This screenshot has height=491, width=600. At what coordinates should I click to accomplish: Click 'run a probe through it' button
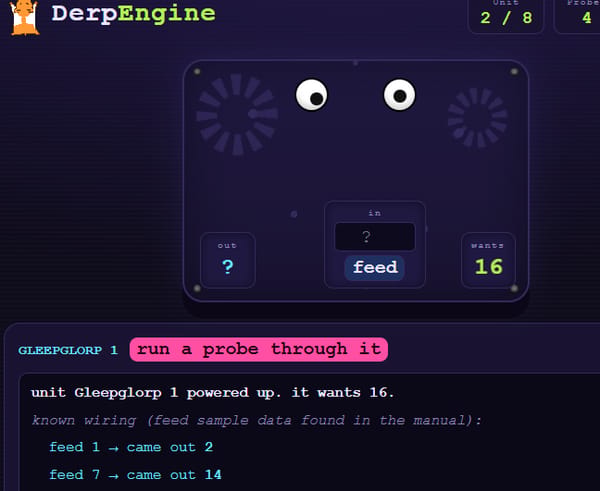(x=259, y=349)
